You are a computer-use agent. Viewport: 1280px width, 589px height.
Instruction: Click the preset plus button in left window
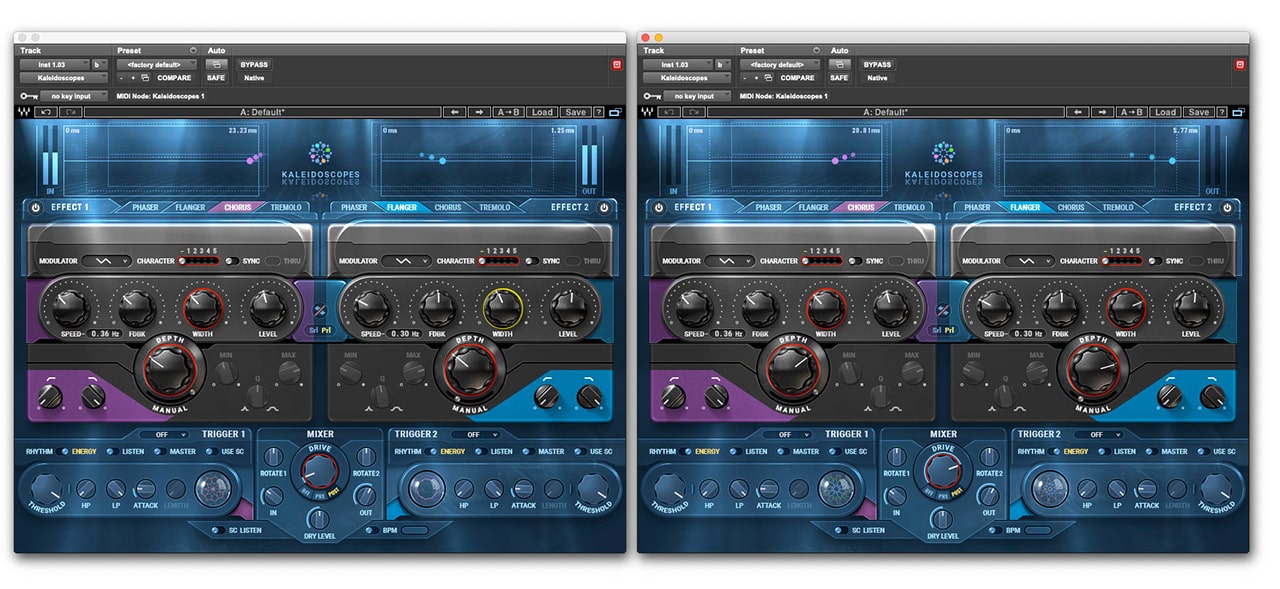click(x=133, y=77)
